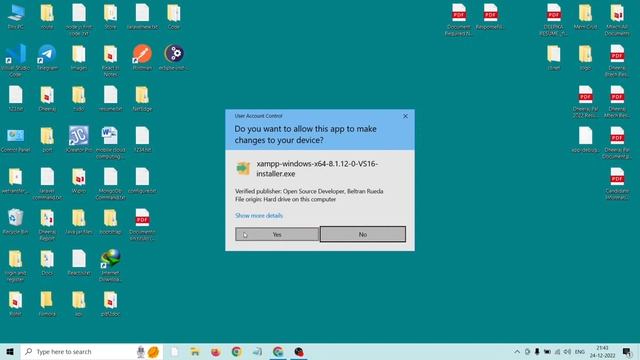This screenshot has width=640, height=360.
Task: Select the logo folder on desktop
Action: point(585,58)
